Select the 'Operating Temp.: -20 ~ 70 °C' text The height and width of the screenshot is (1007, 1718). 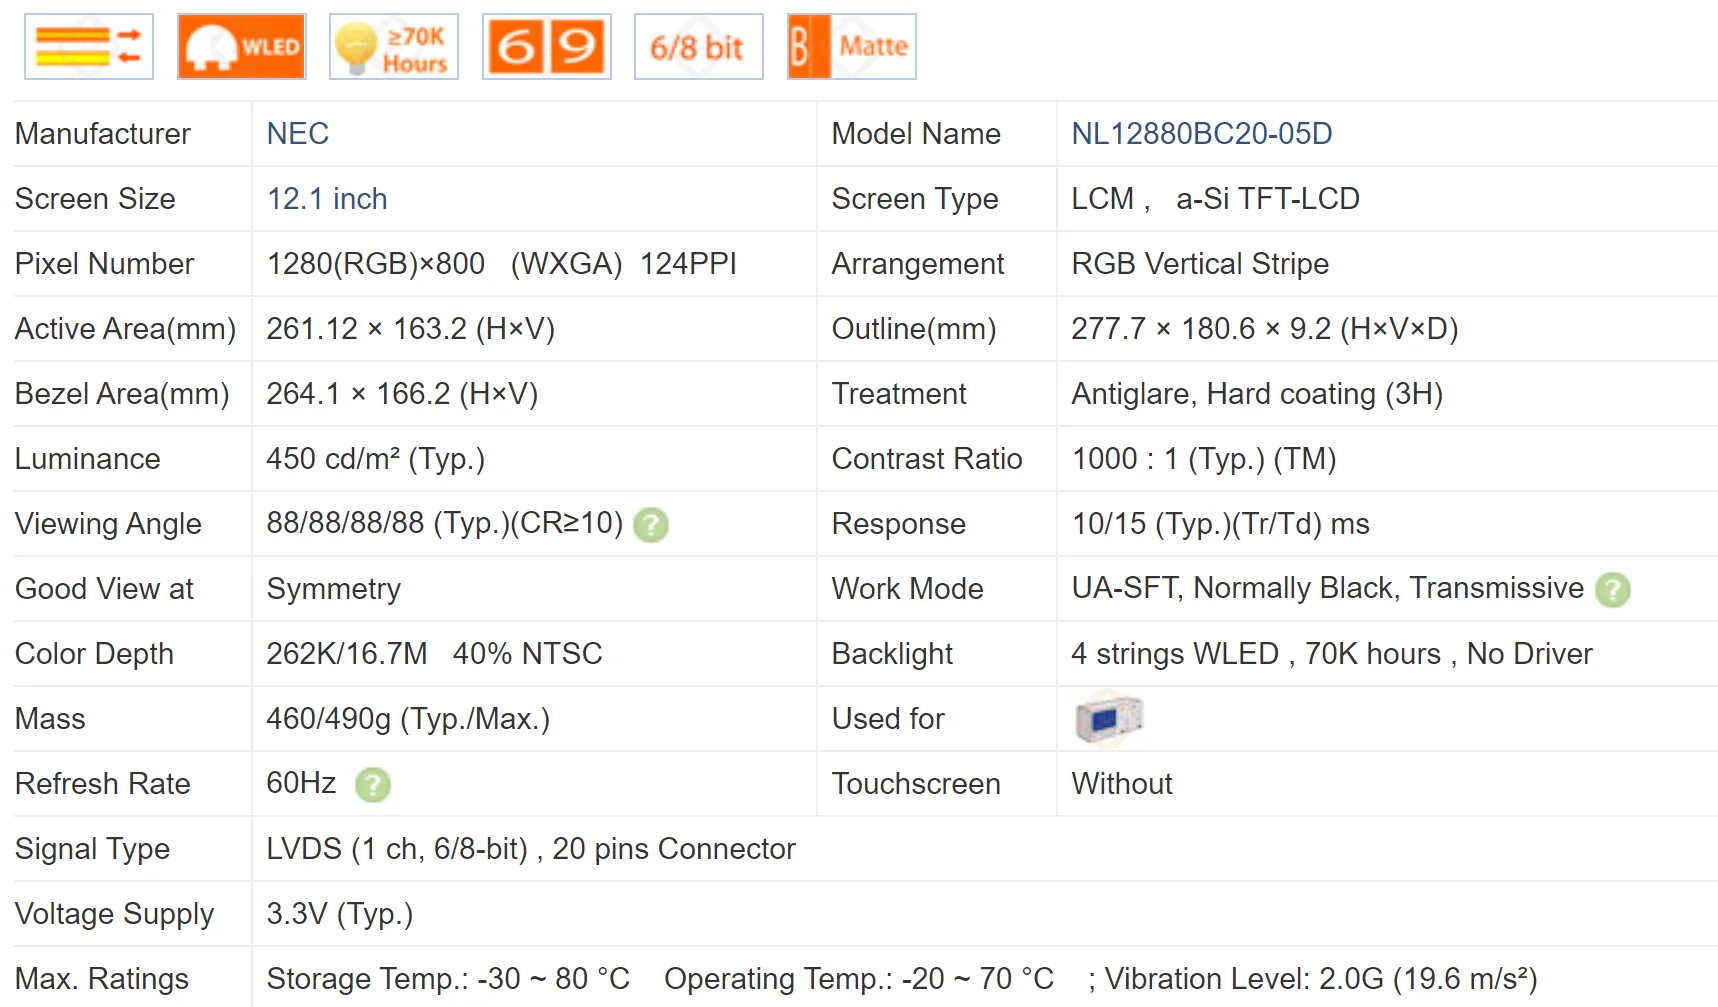pyautogui.click(x=859, y=979)
